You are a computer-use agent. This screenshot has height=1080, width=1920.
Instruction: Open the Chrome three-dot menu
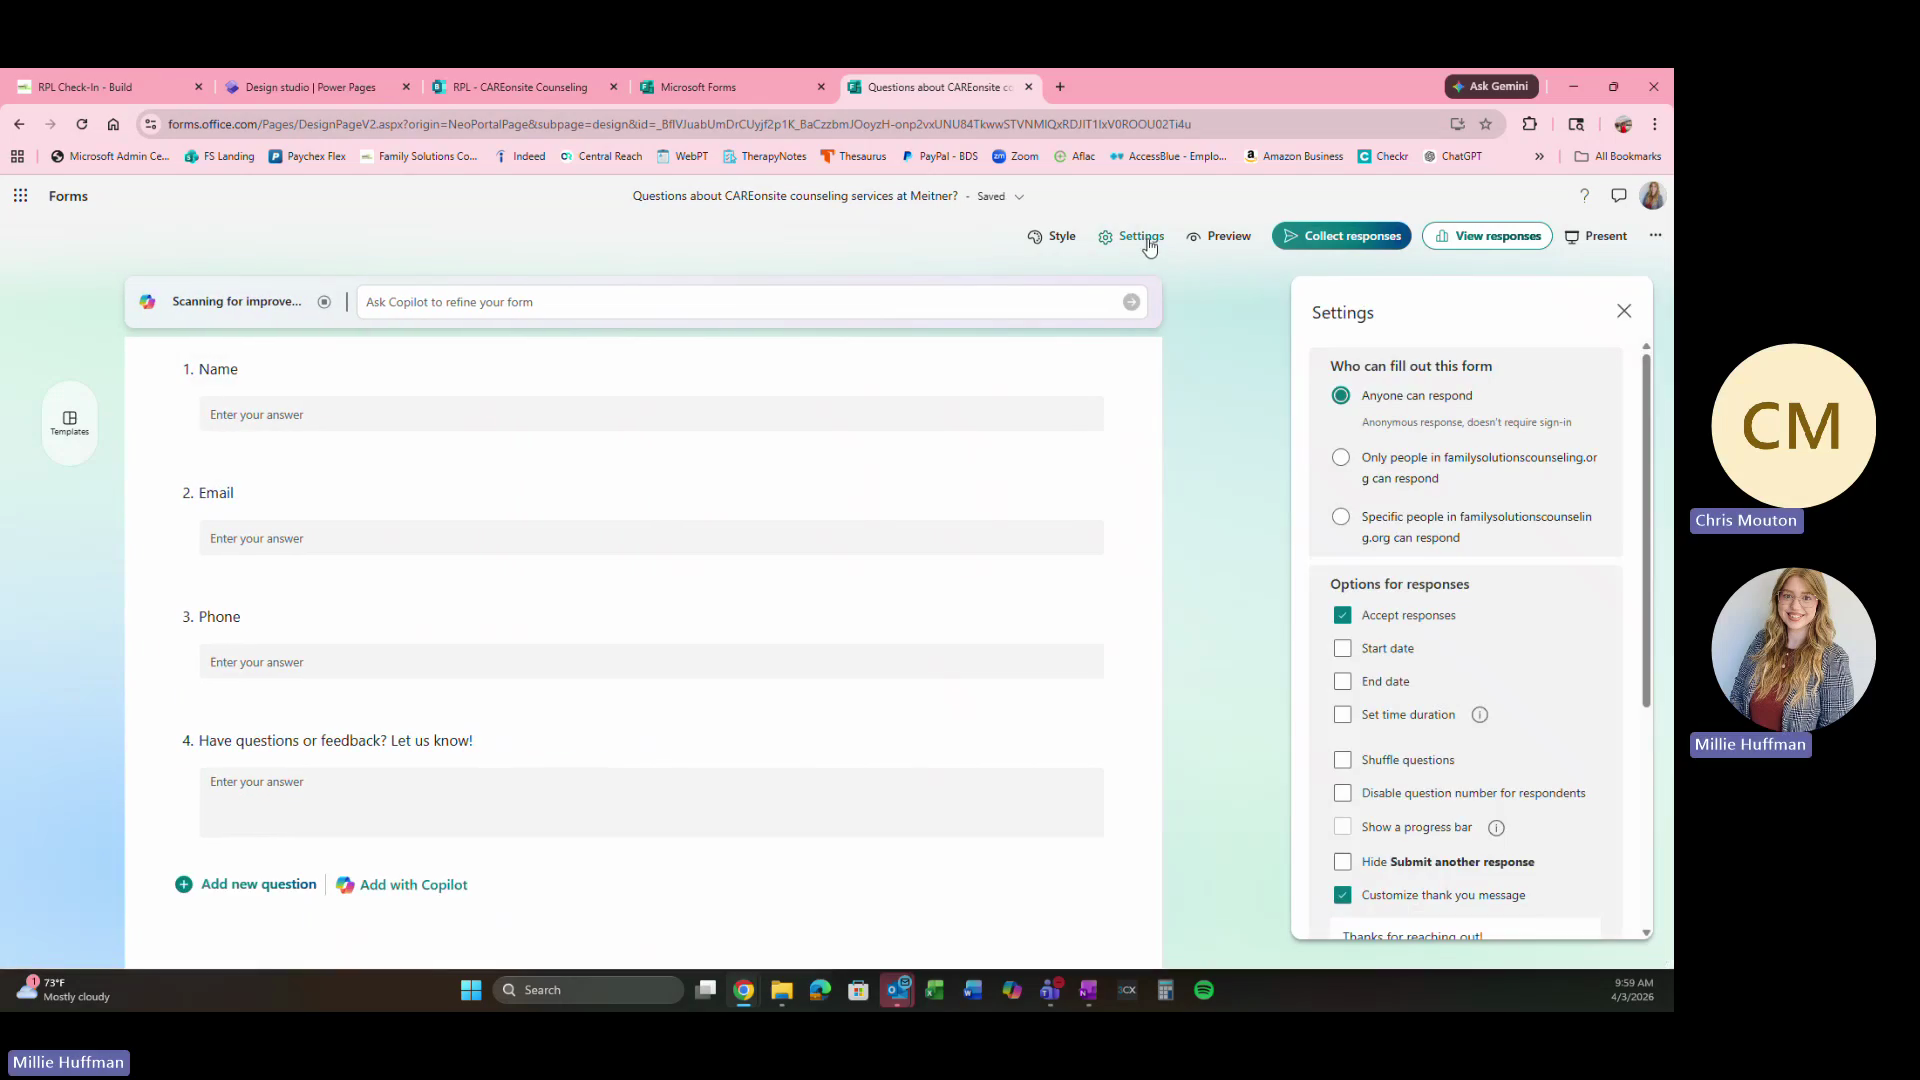click(1655, 124)
